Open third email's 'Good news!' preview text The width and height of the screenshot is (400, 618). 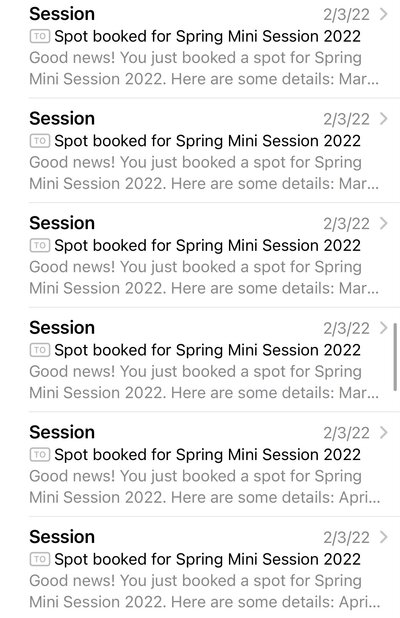click(204, 277)
